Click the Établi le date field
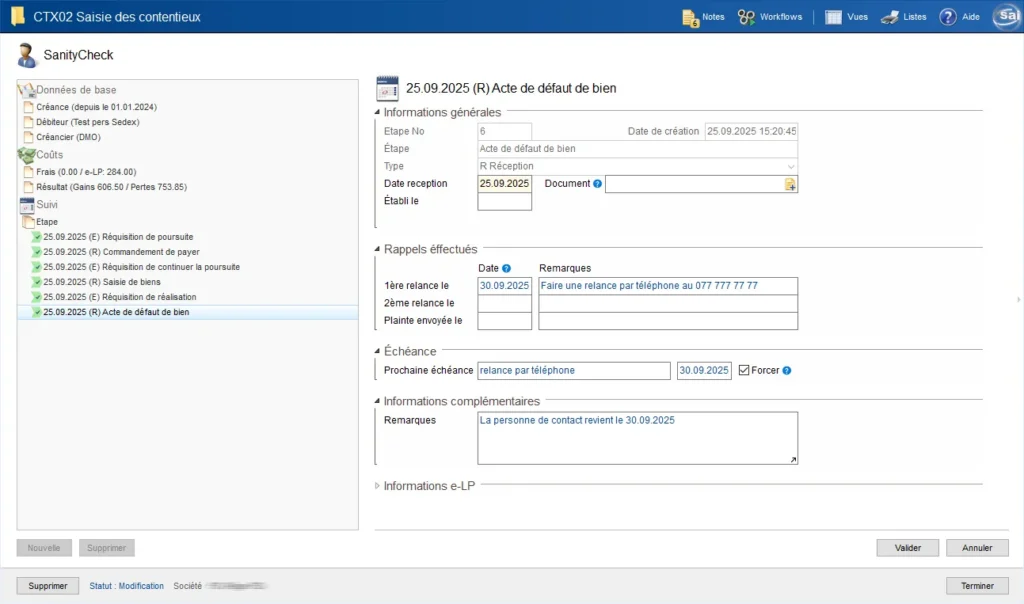1024x604 pixels. click(x=504, y=202)
